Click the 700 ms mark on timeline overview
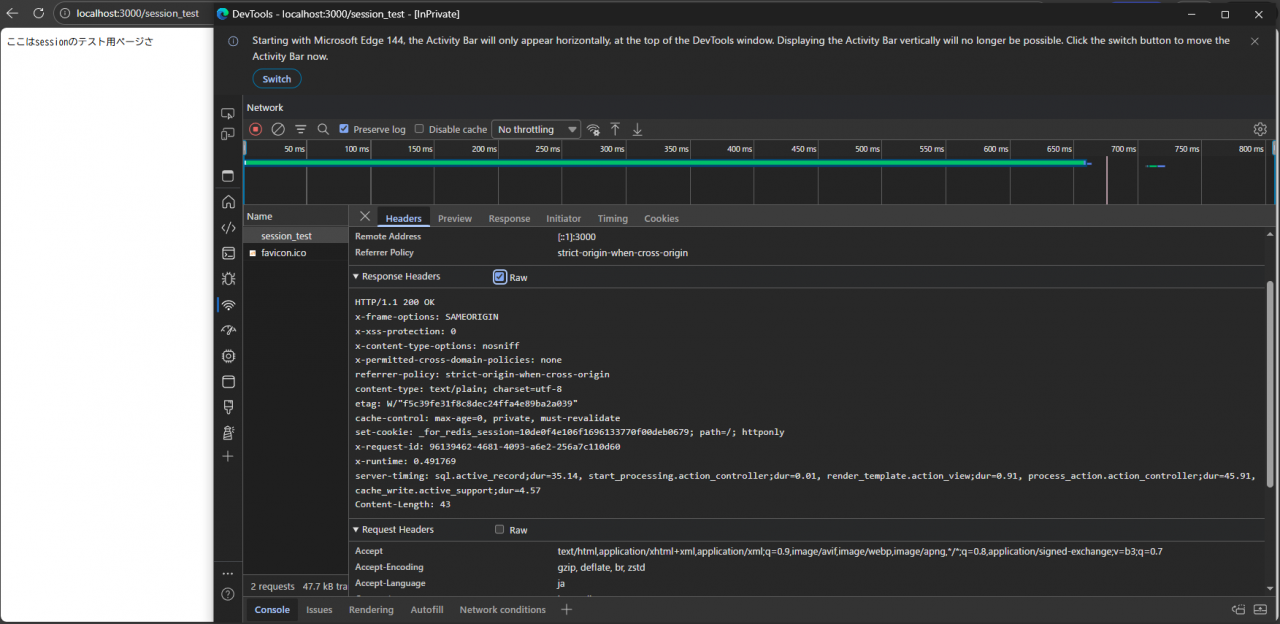Image resolution: width=1280 pixels, height=624 pixels. click(x=1123, y=149)
